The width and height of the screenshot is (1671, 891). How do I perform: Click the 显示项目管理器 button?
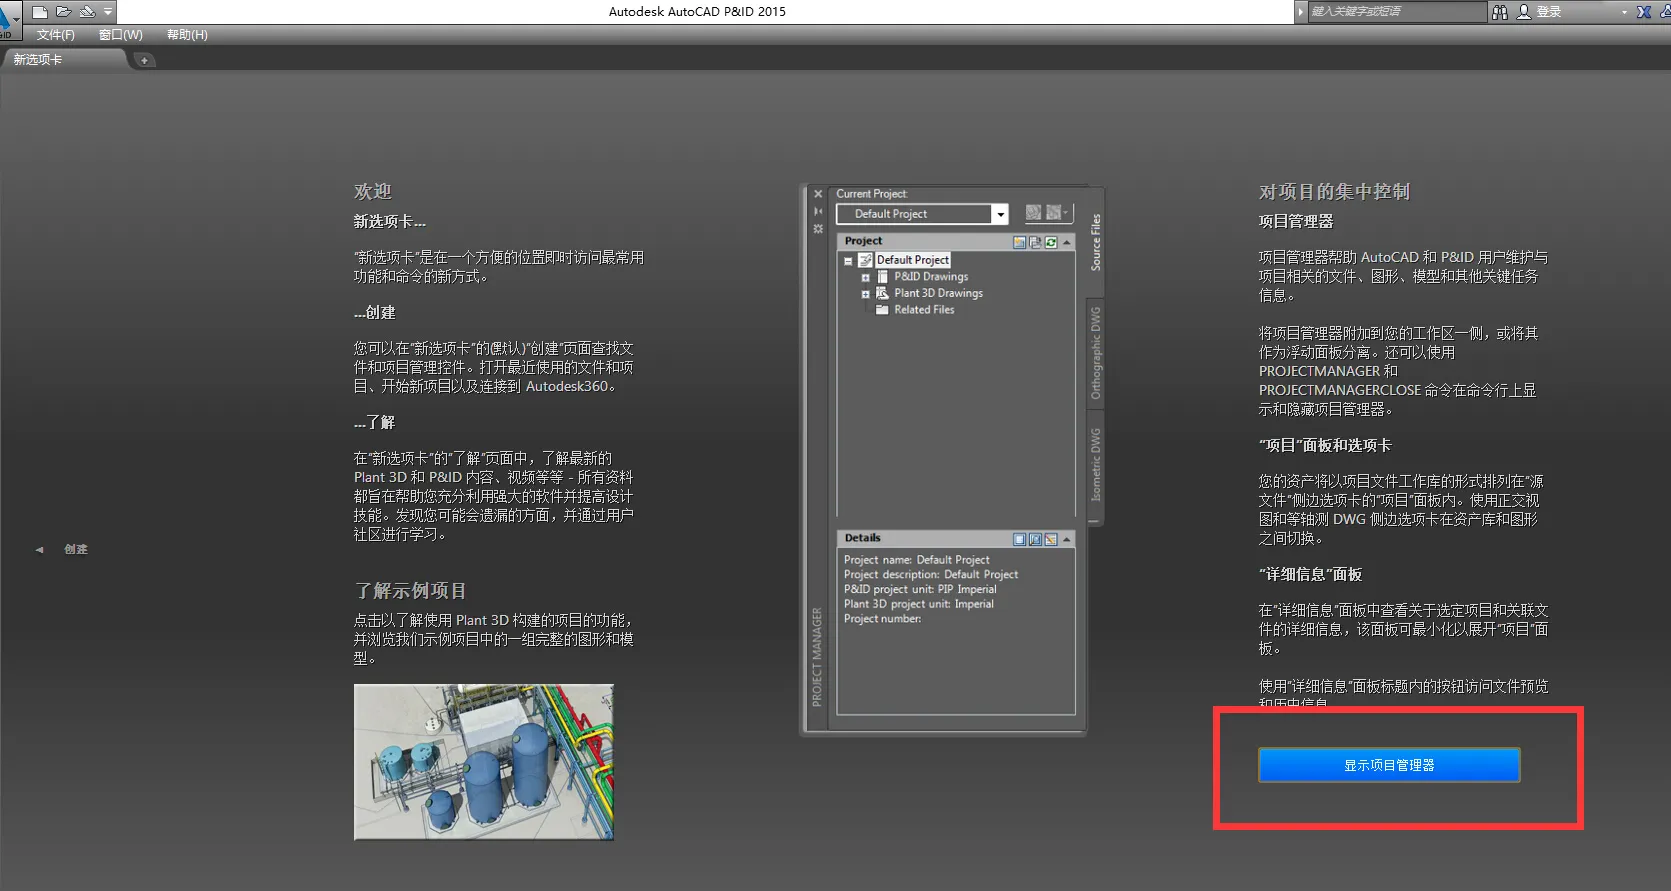[x=1389, y=765]
